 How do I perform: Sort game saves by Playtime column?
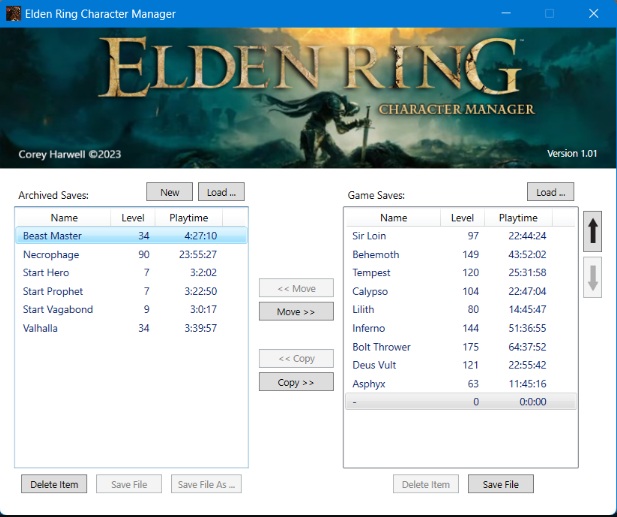pos(518,218)
